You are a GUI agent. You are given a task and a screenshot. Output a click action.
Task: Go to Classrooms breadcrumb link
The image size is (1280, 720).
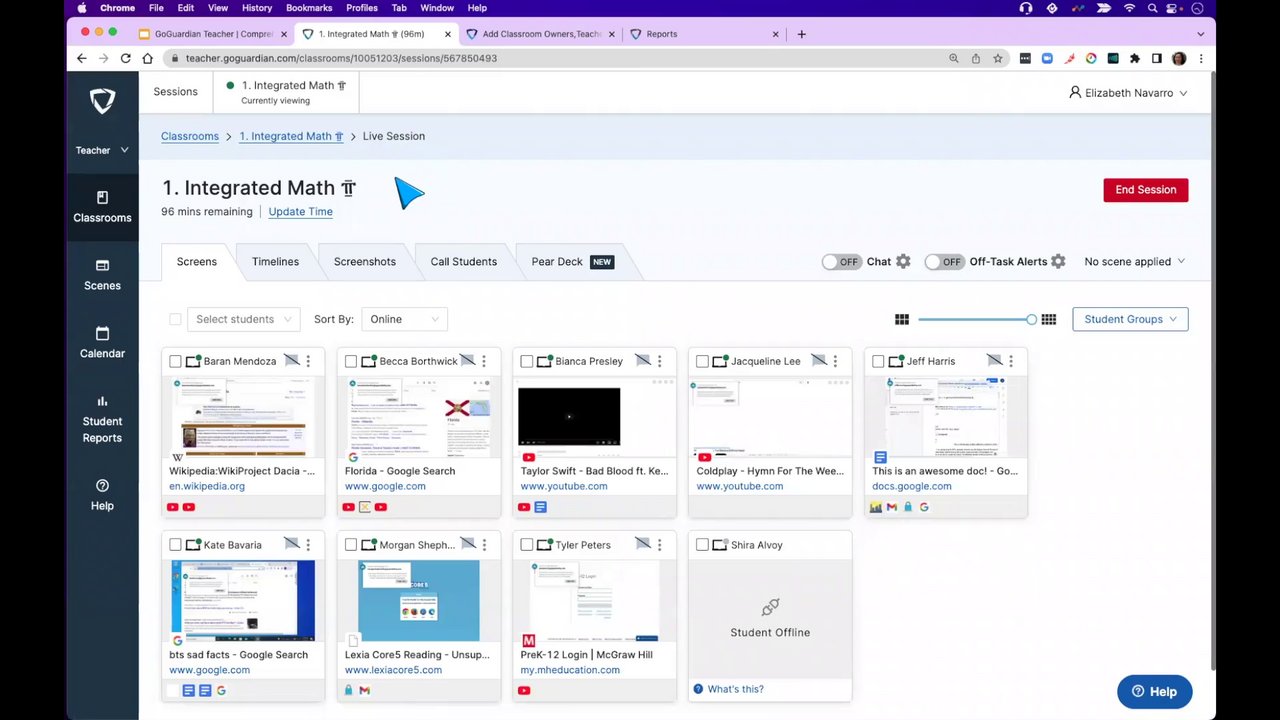(190, 136)
